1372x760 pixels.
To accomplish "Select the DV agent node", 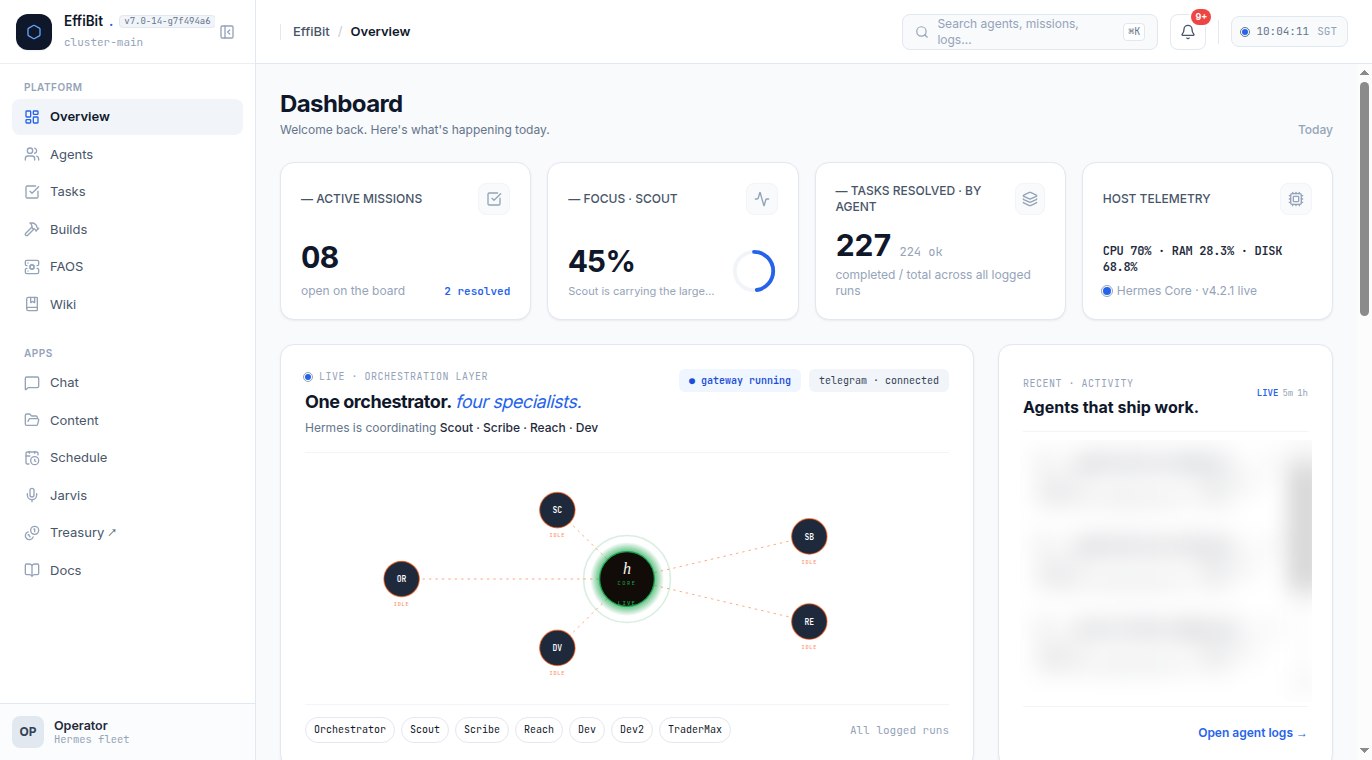I will (x=557, y=648).
